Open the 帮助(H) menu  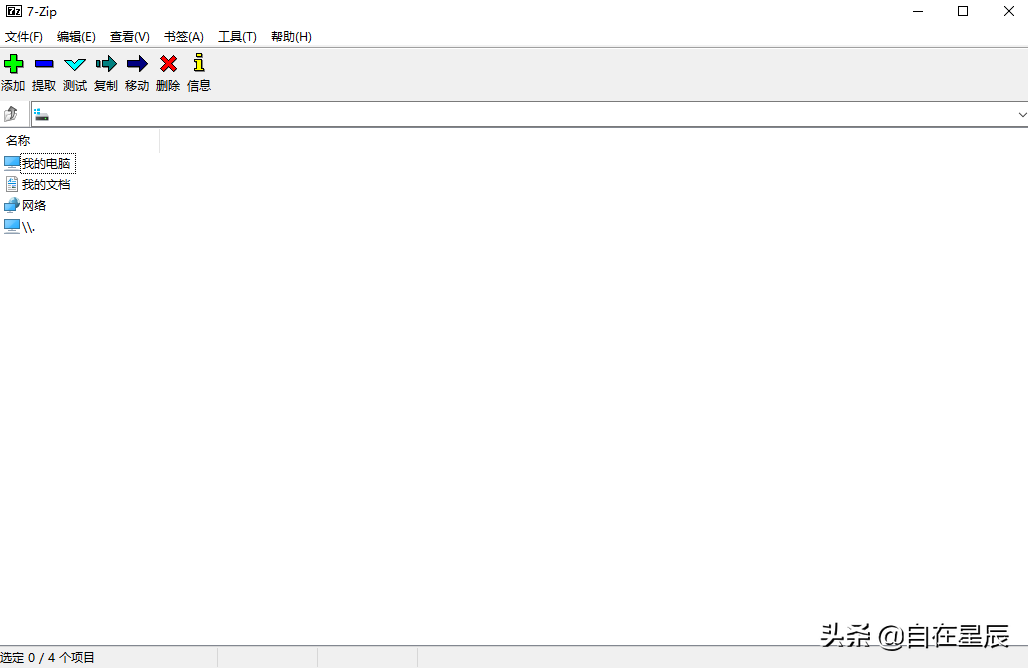click(291, 37)
